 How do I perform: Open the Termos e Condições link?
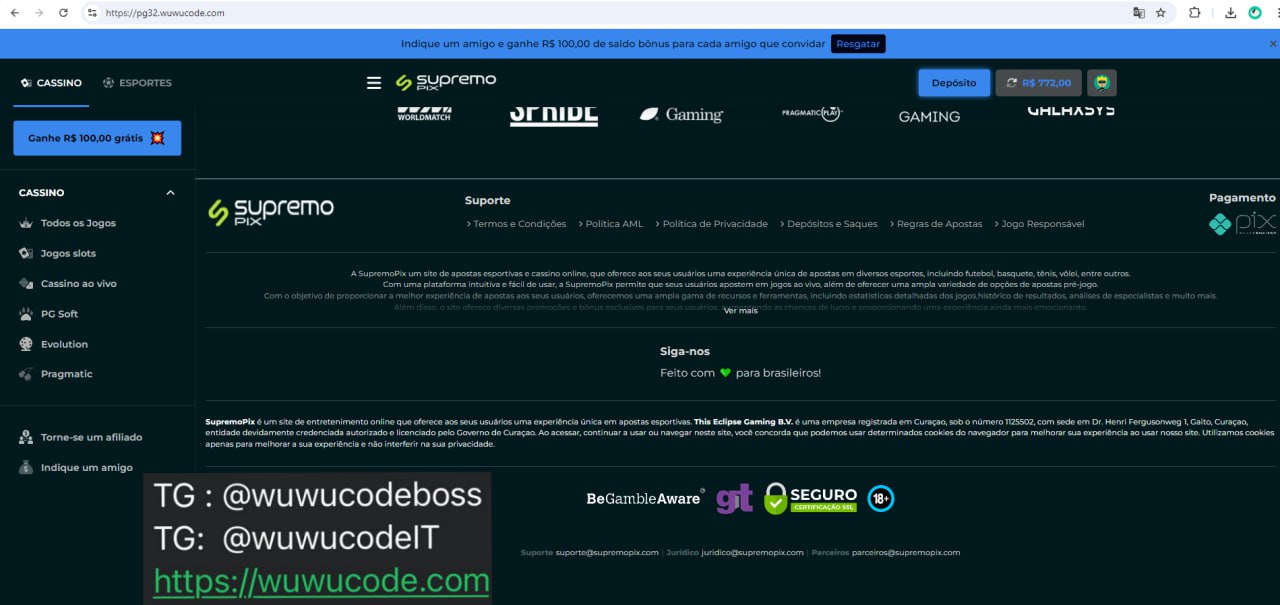point(519,224)
